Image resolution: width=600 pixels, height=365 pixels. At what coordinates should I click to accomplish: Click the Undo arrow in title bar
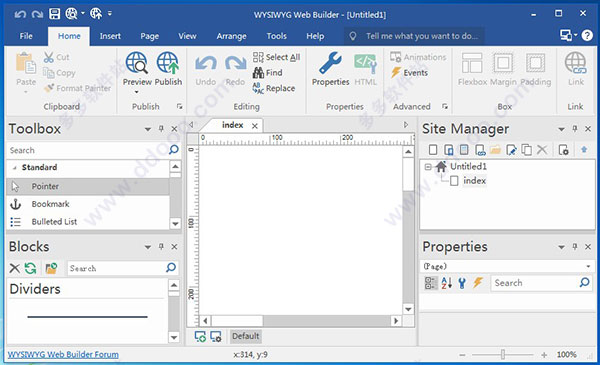click(x=20, y=15)
